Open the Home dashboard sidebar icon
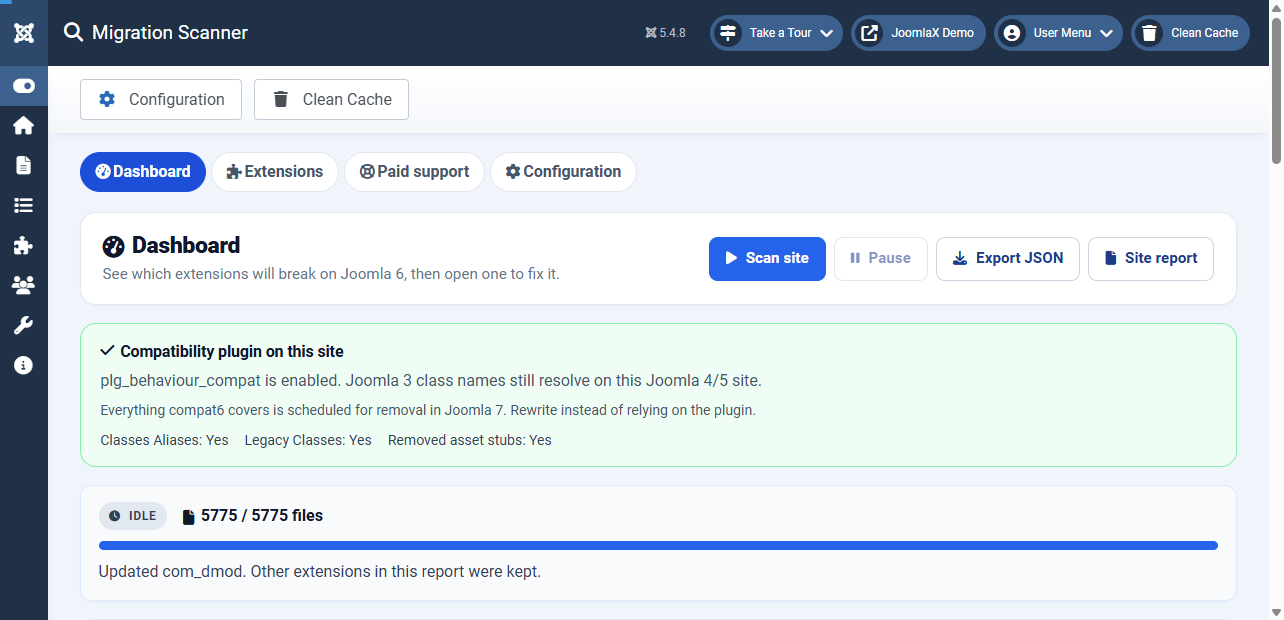The width and height of the screenshot is (1284, 620). [x=24, y=125]
